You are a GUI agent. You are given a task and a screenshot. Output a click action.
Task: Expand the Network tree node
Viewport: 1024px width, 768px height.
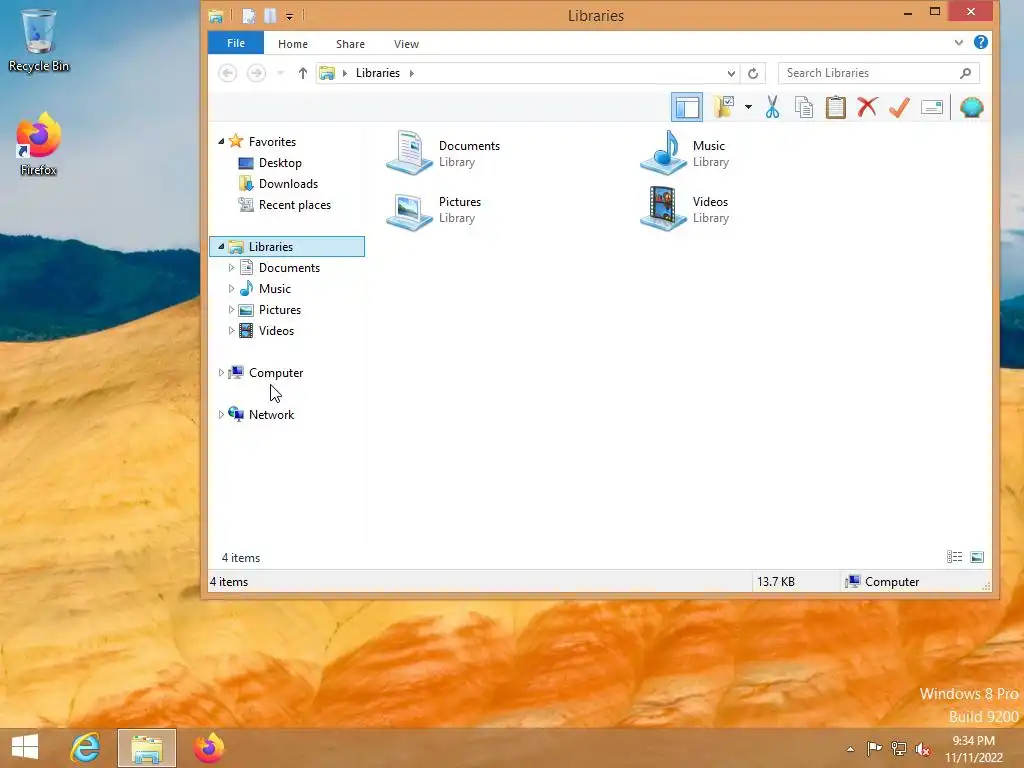[x=221, y=415]
